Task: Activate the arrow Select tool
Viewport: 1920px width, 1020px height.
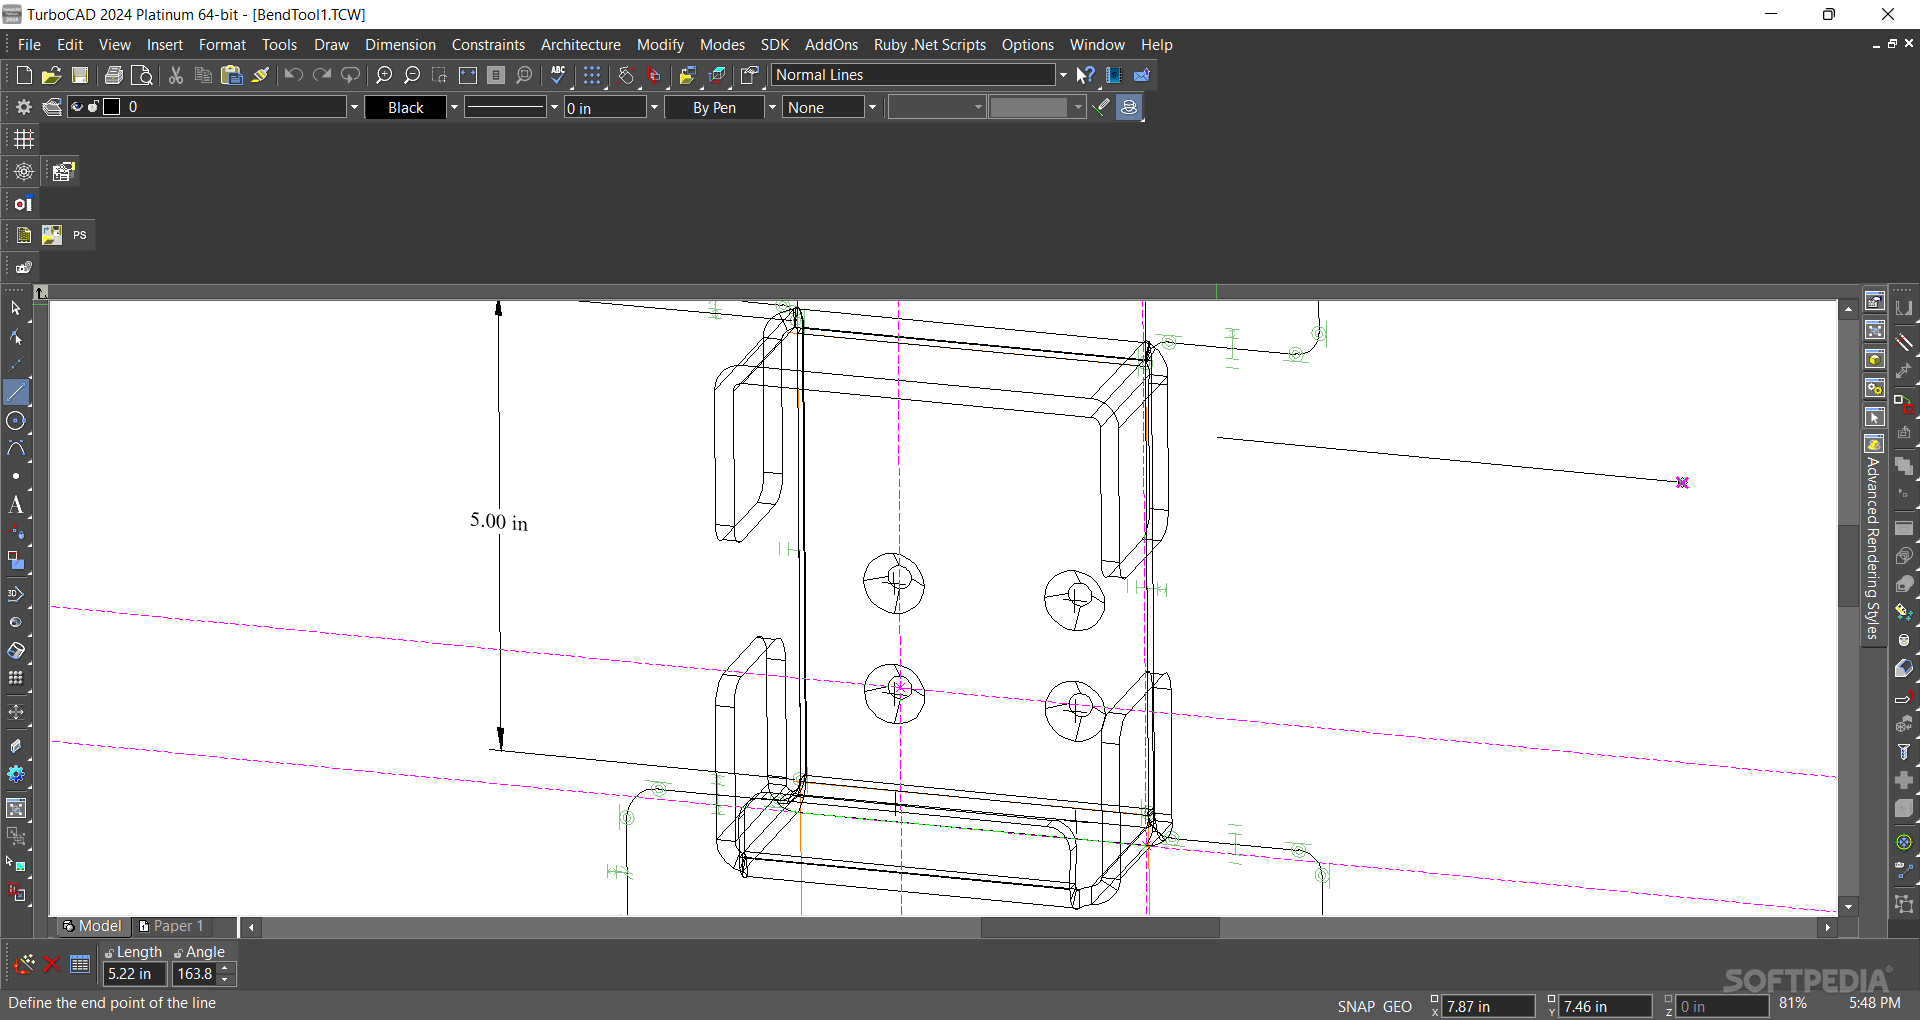Action: [x=16, y=308]
